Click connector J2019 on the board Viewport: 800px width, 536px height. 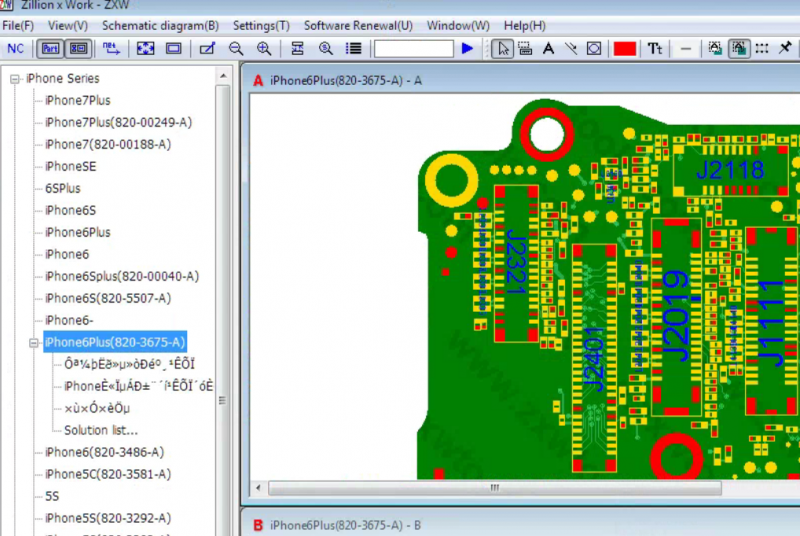[677, 316]
